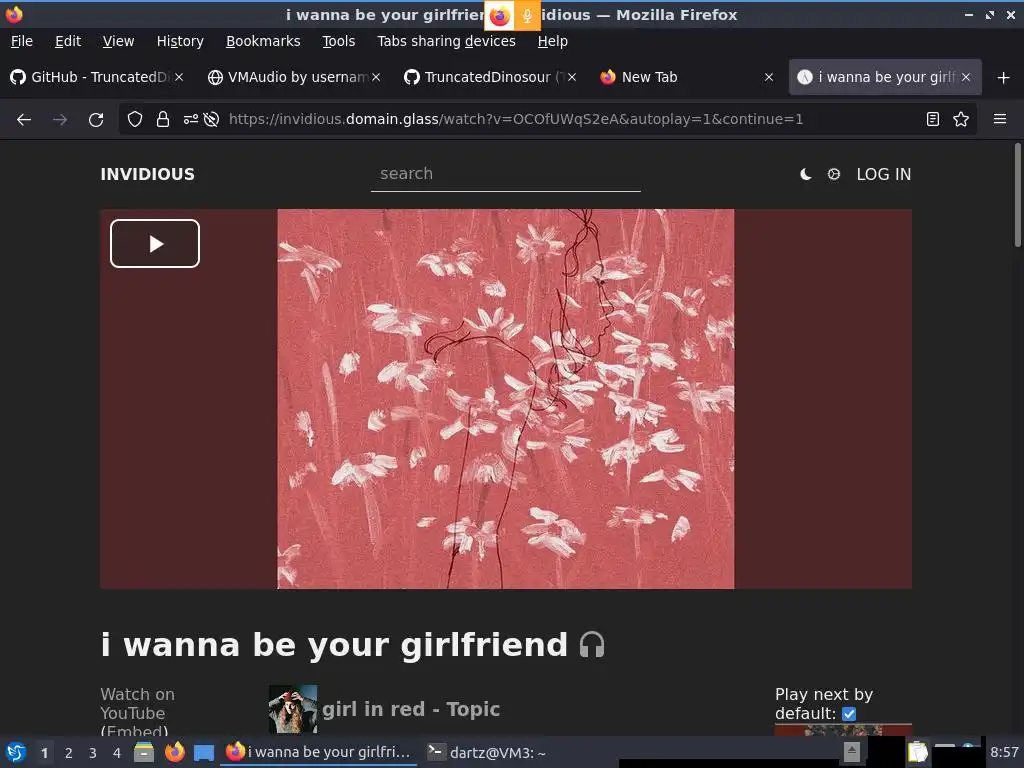Open the View menu
This screenshot has width=1024, height=768.
pyautogui.click(x=118, y=41)
